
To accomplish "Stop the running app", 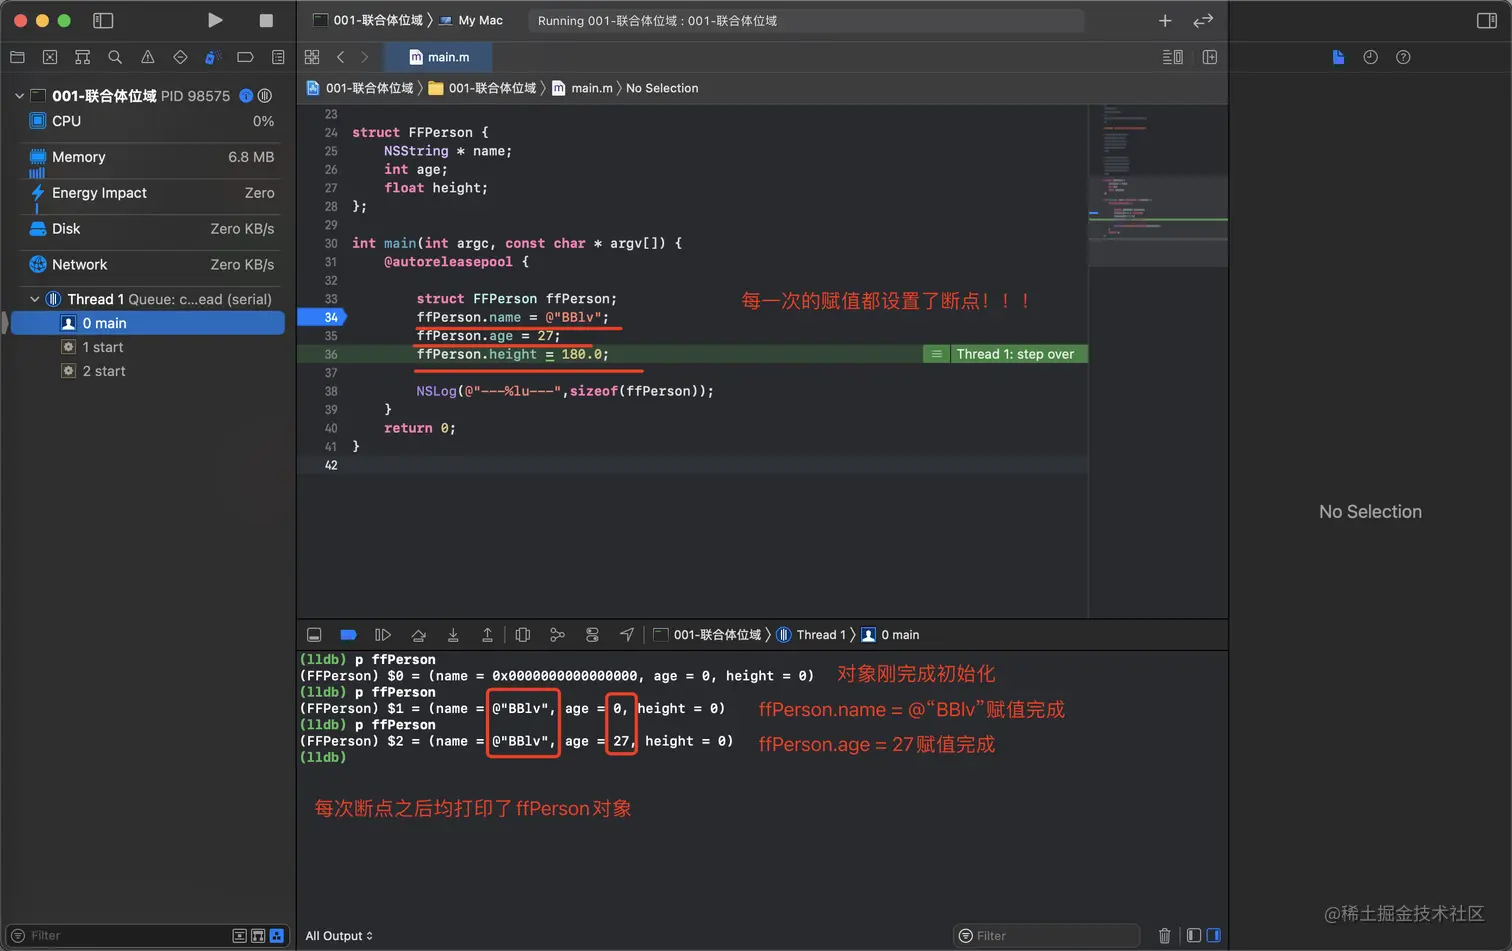I will [x=266, y=20].
